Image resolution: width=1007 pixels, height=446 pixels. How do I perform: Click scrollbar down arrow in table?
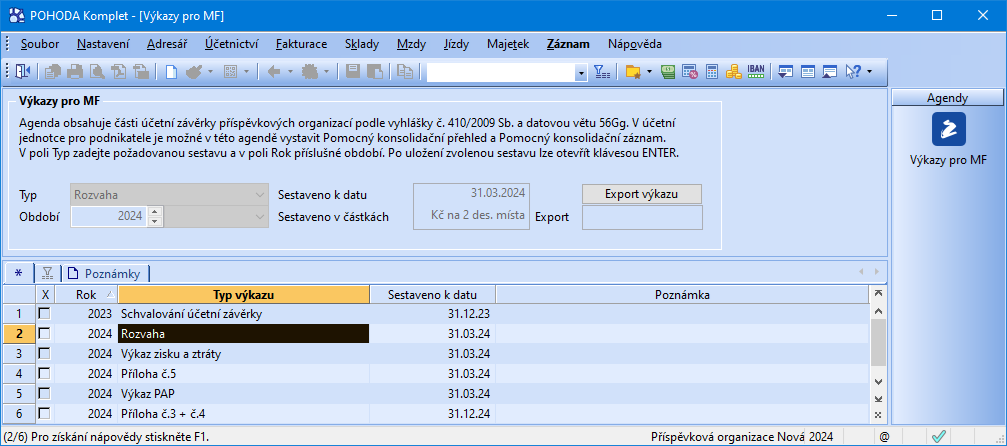(x=878, y=382)
